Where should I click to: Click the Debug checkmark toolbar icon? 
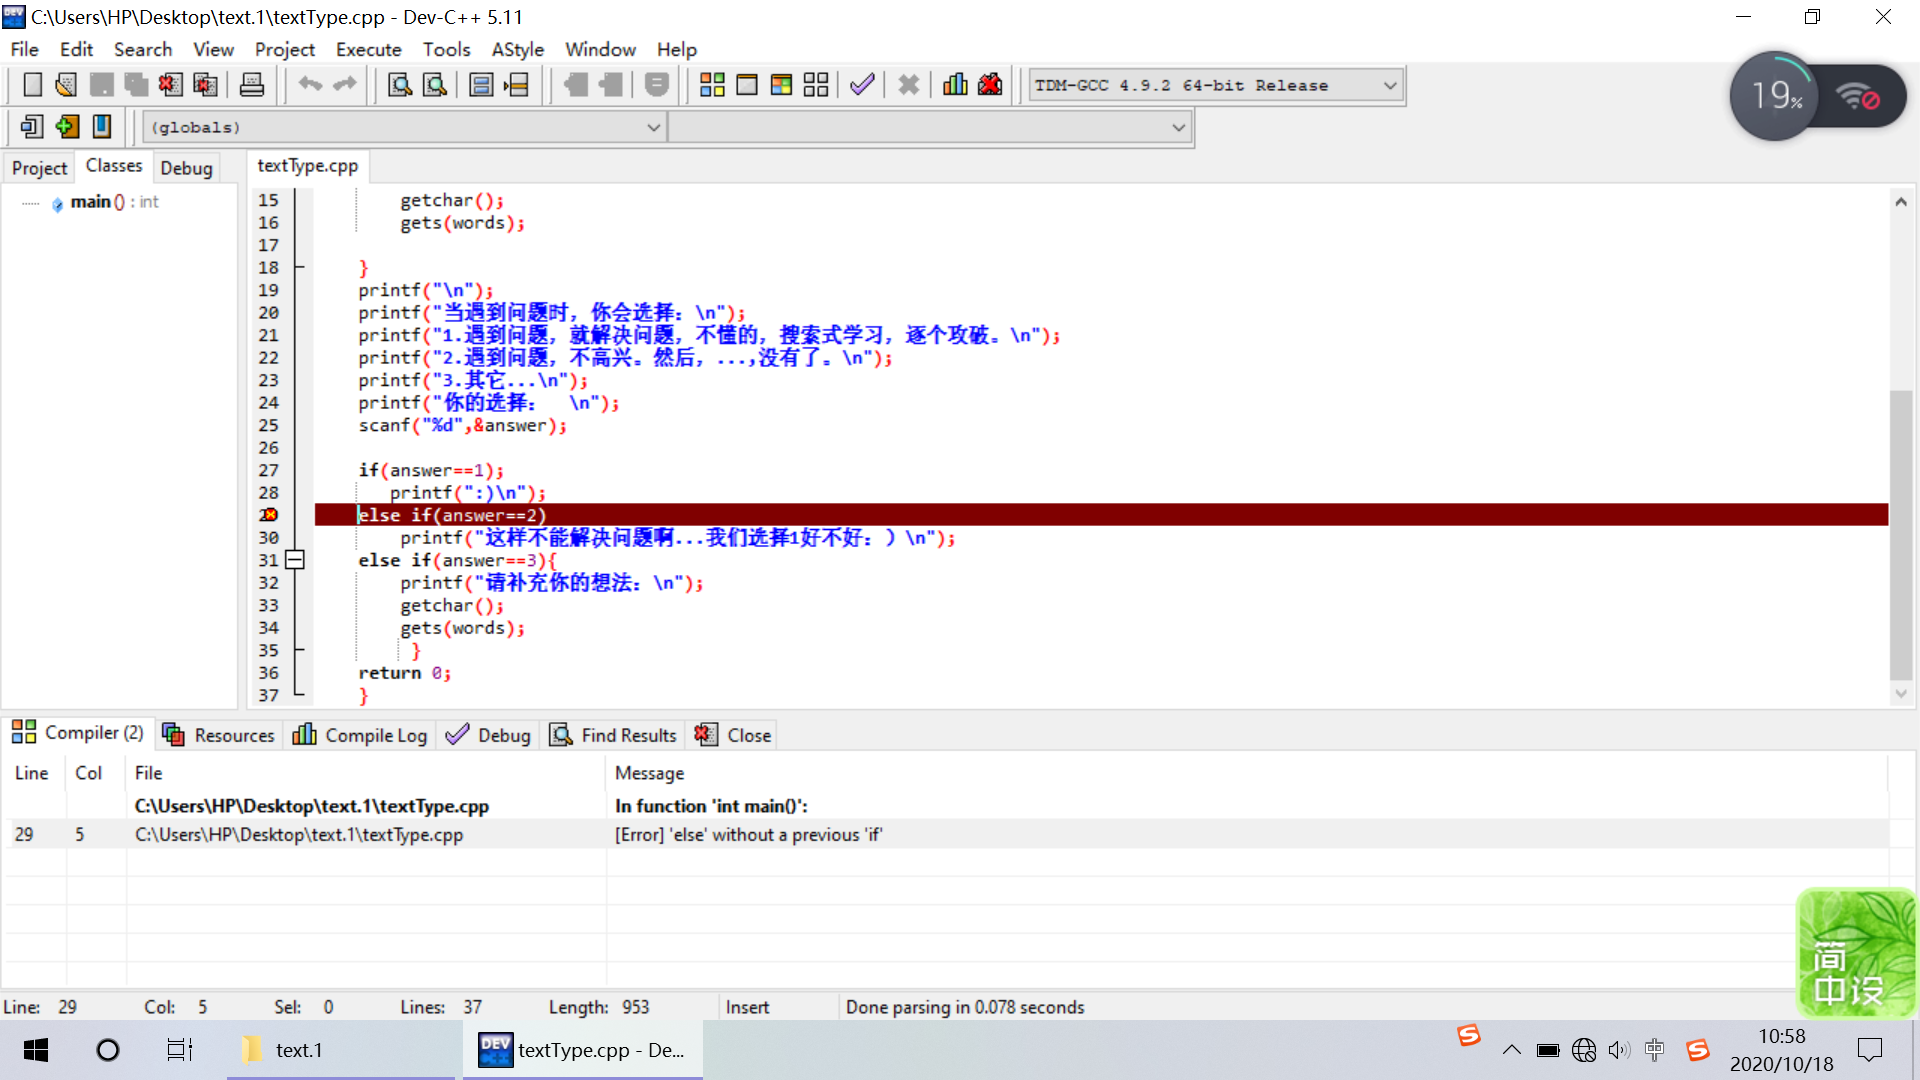pyautogui.click(x=862, y=85)
